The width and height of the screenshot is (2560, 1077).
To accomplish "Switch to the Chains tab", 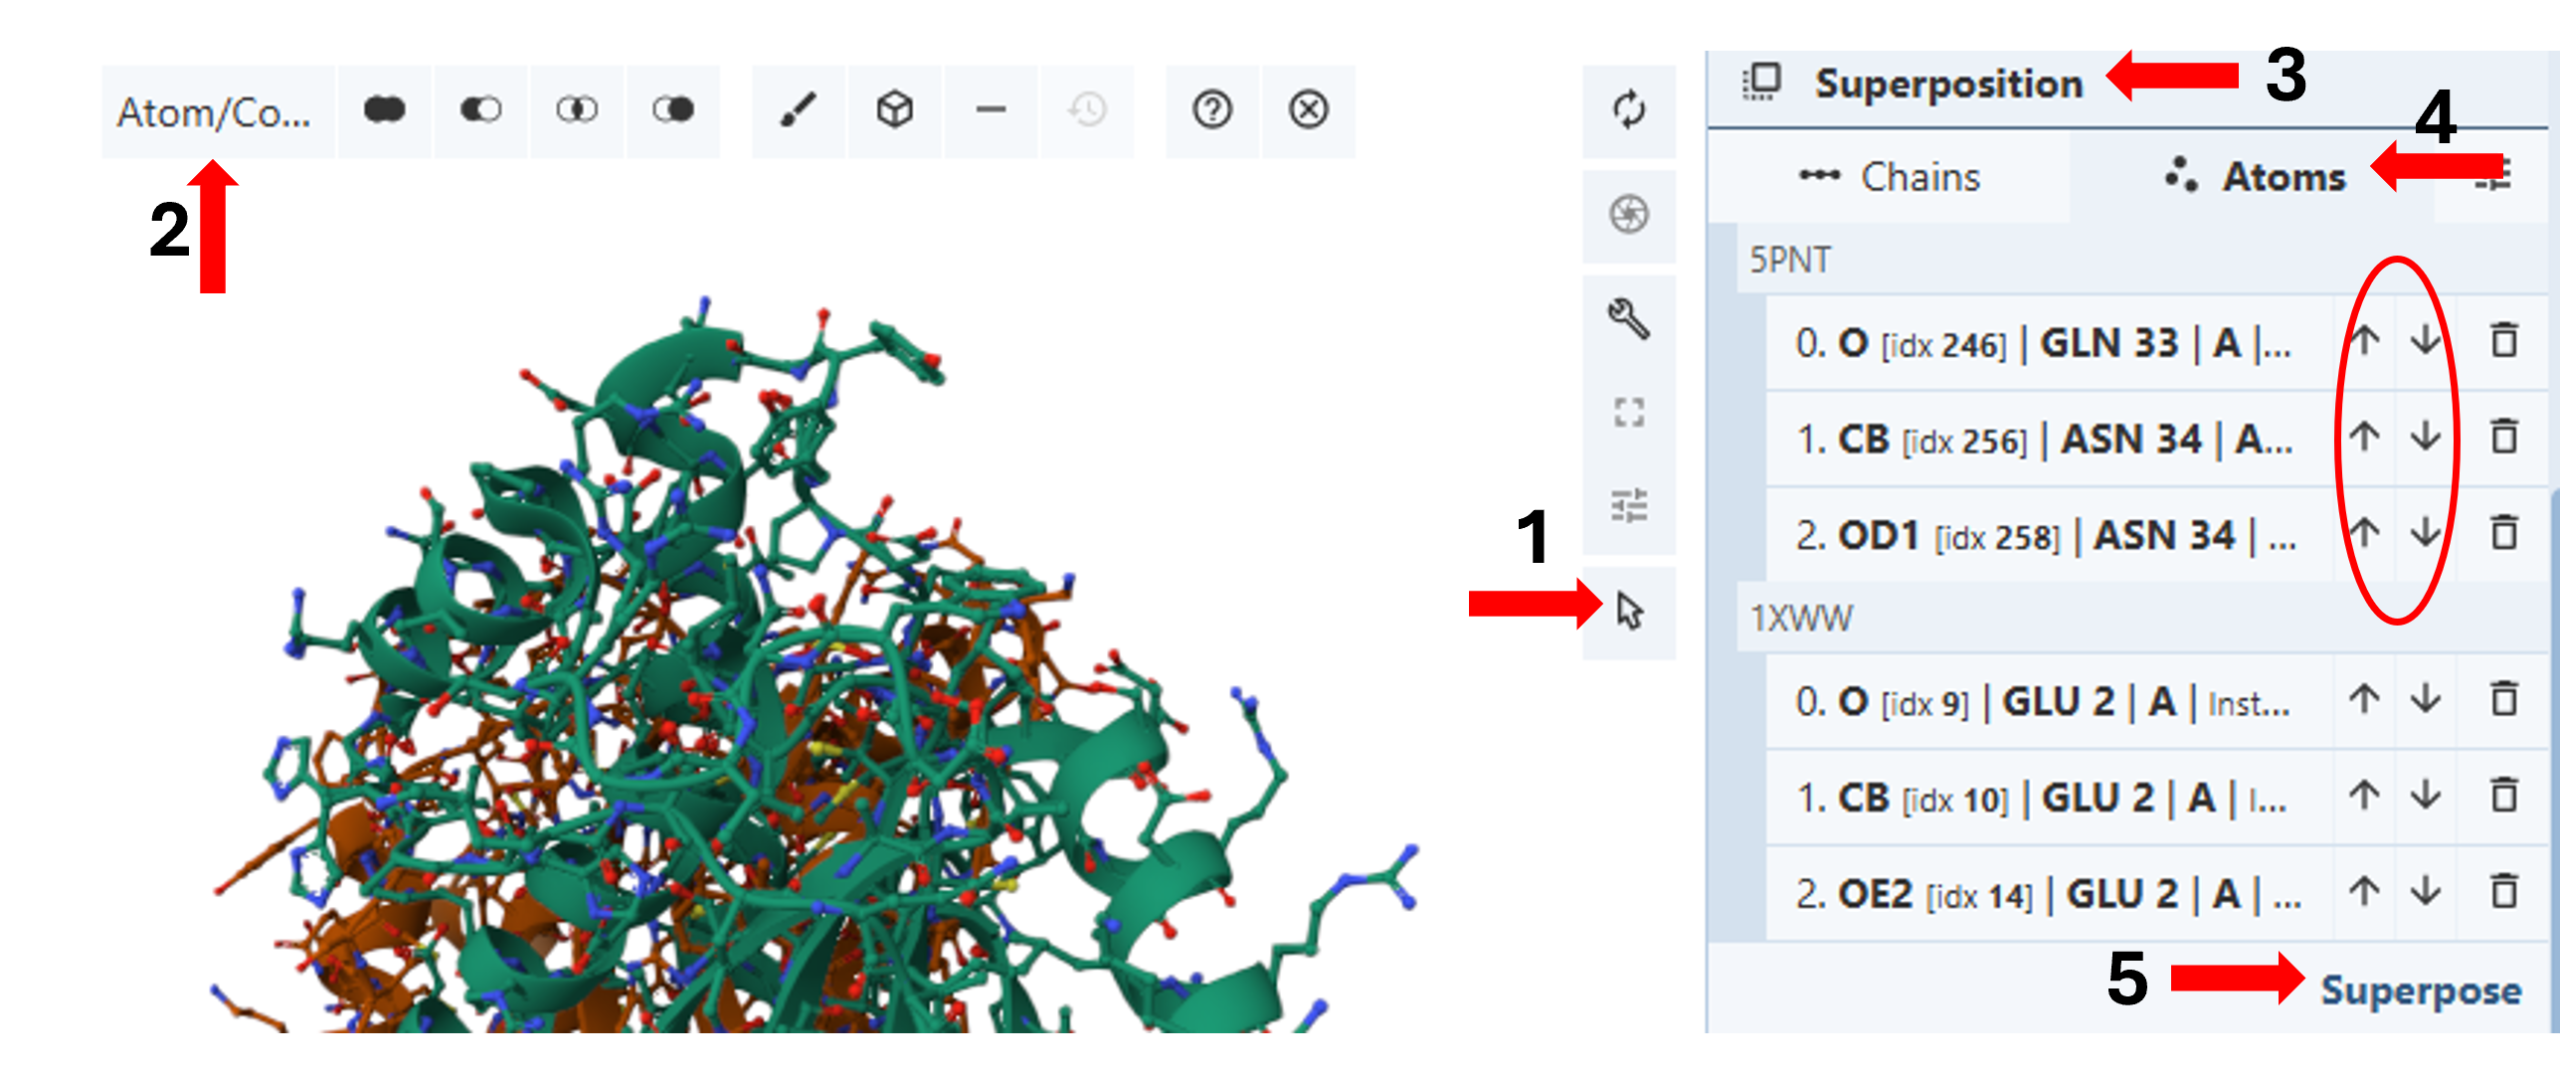I will (x=1888, y=178).
